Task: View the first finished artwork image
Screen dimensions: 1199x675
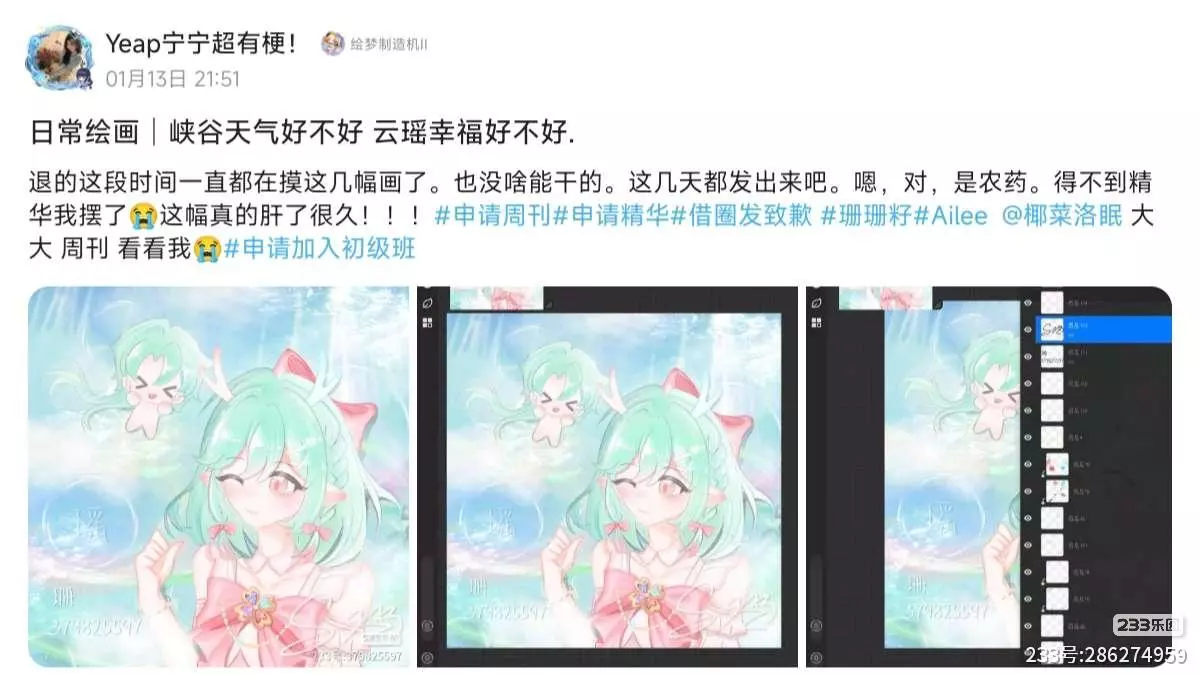Action: coord(219,476)
